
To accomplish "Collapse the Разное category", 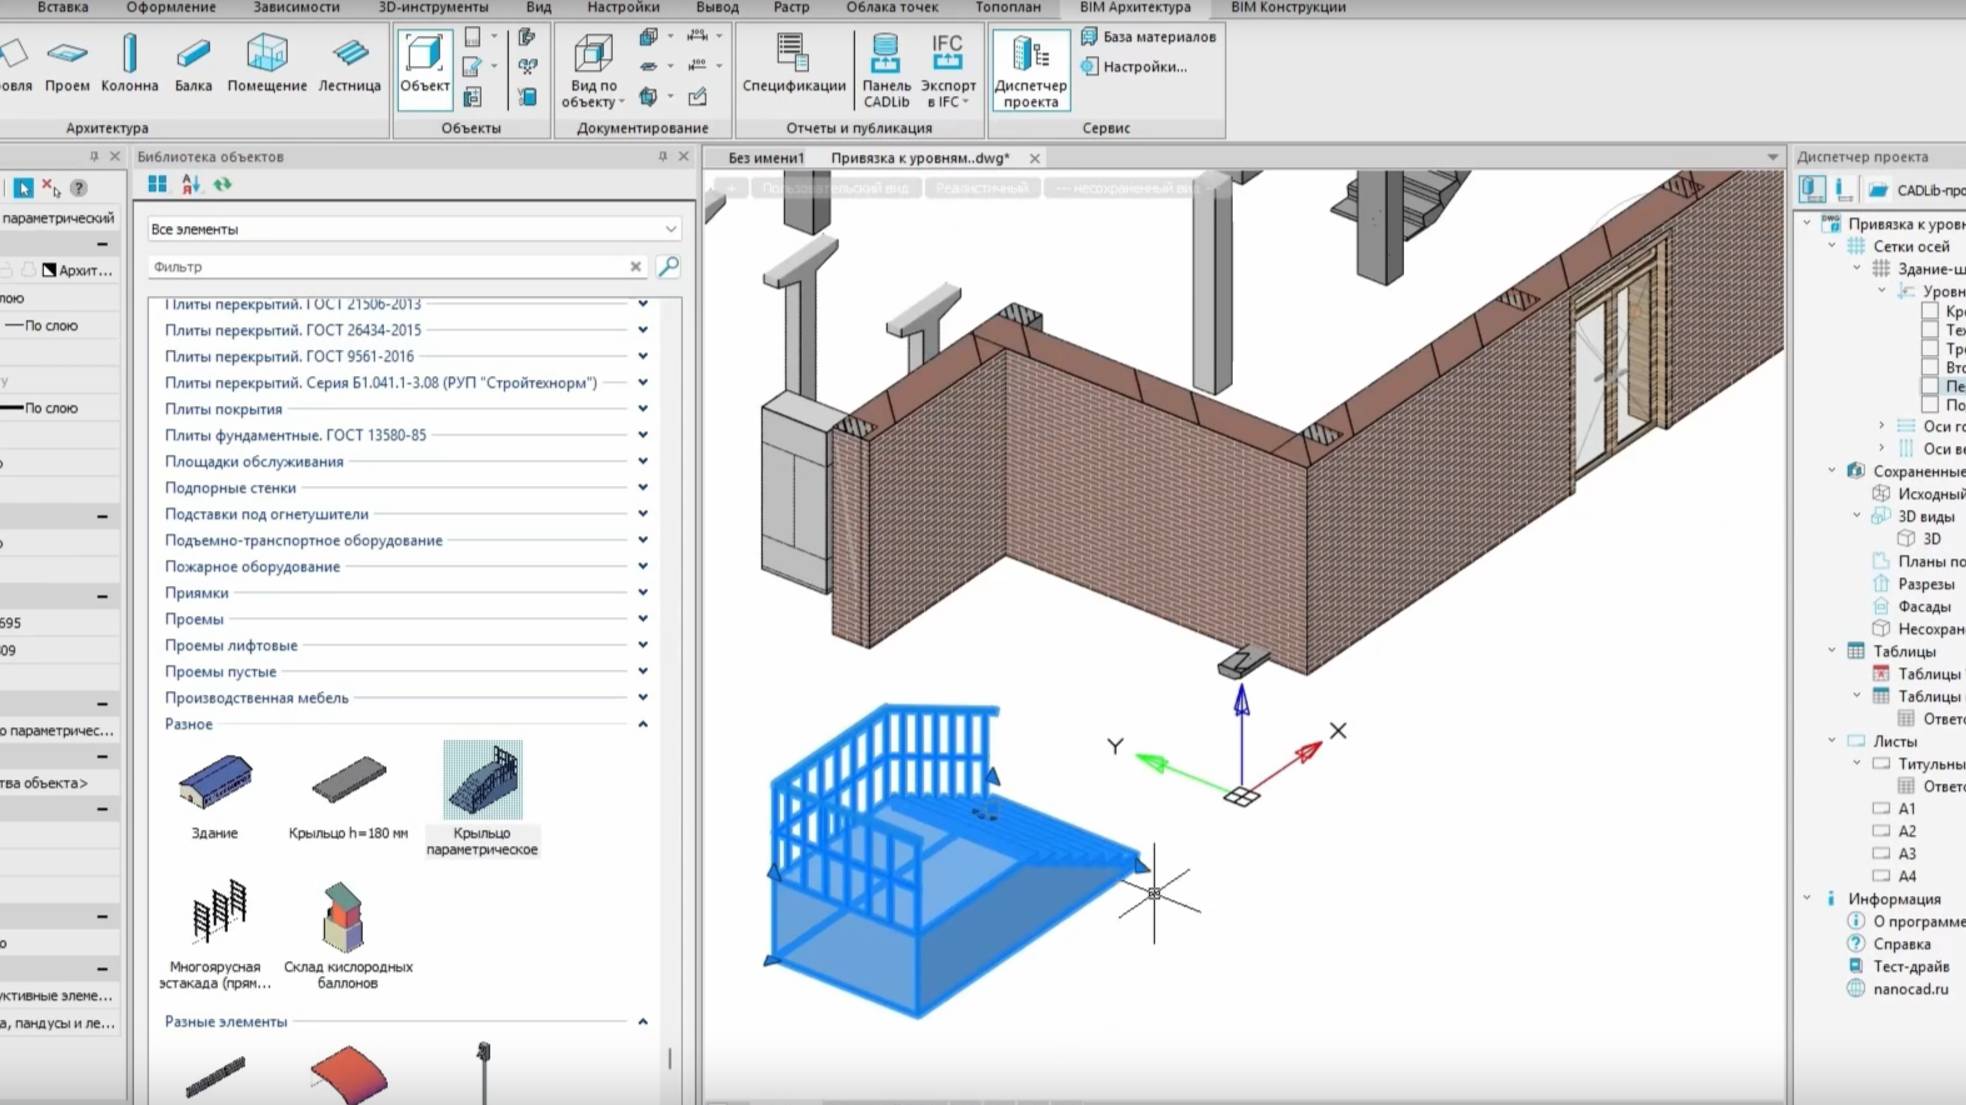I will 643,724.
